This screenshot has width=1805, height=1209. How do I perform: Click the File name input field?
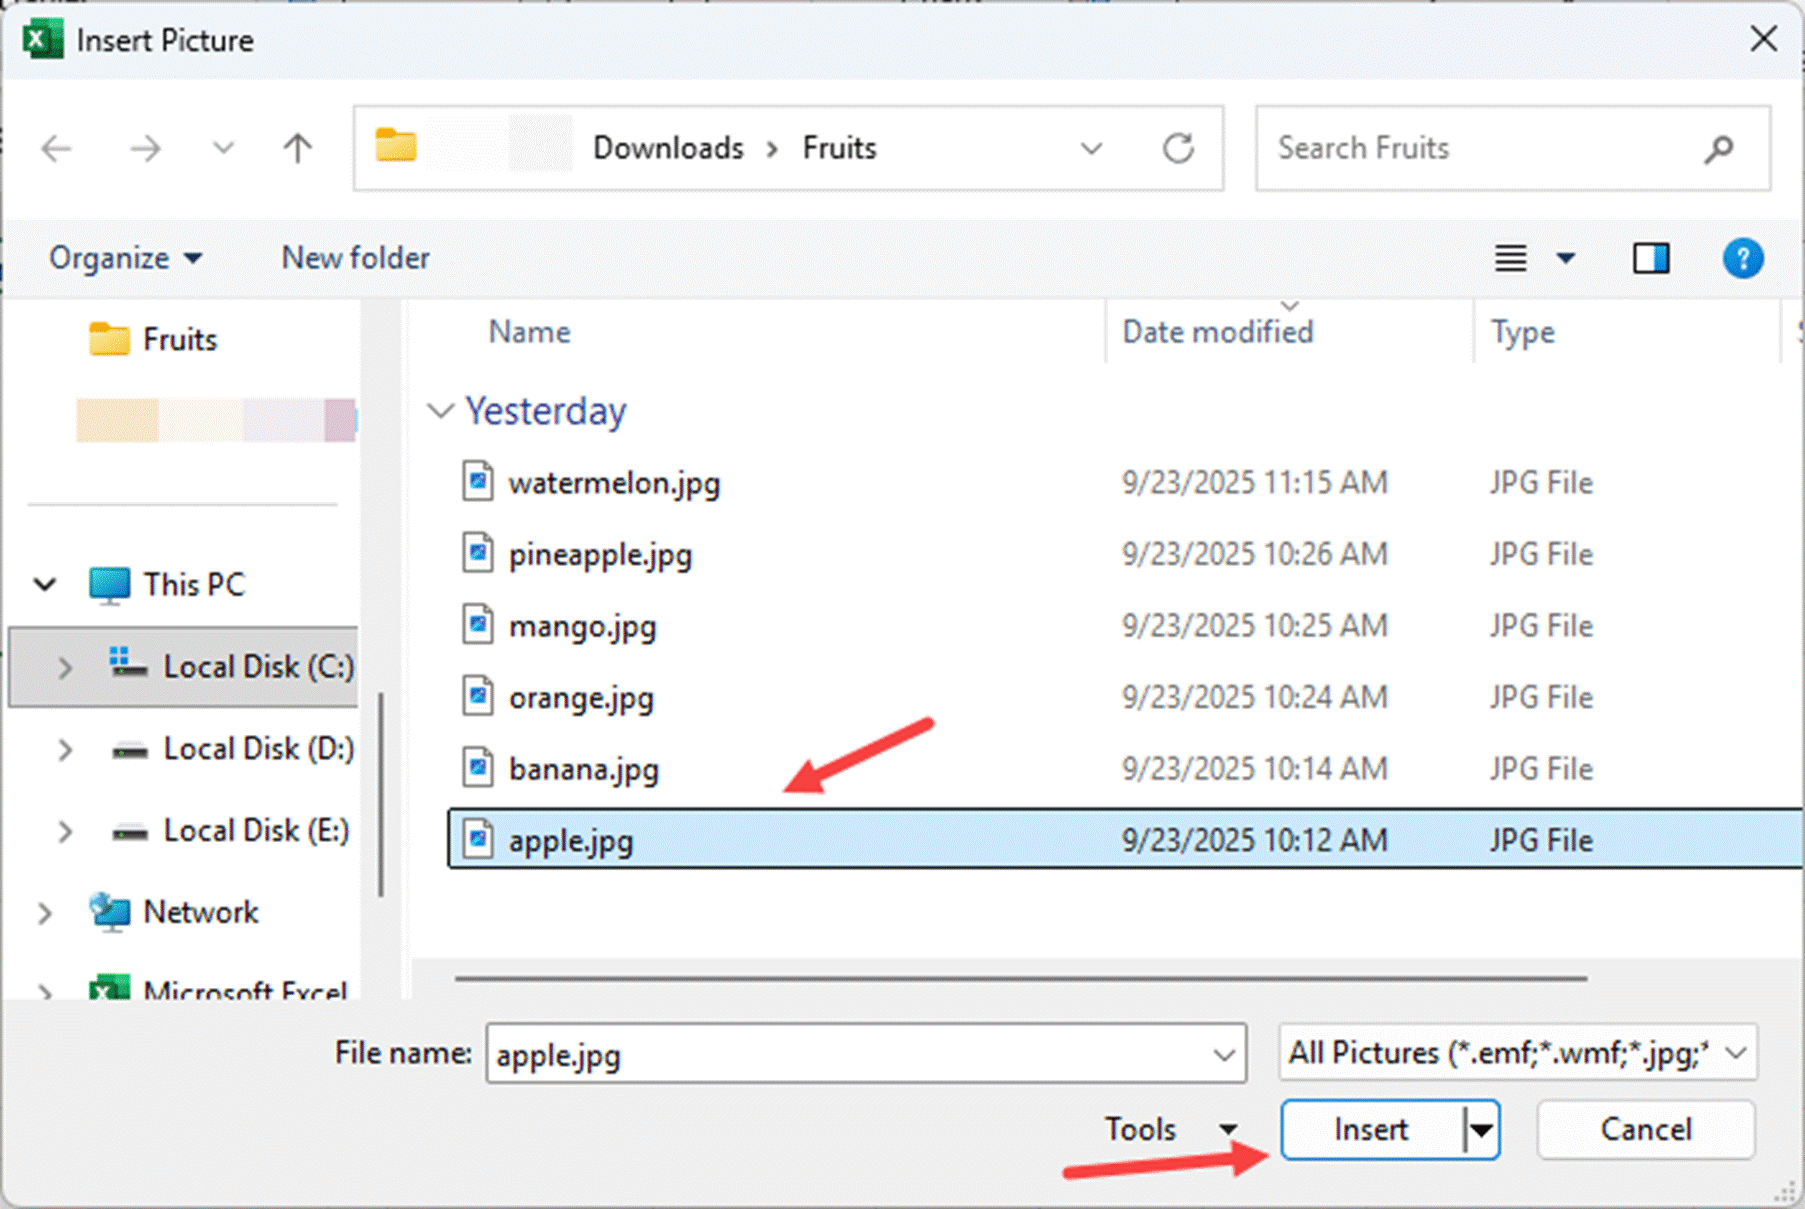click(x=850, y=1054)
